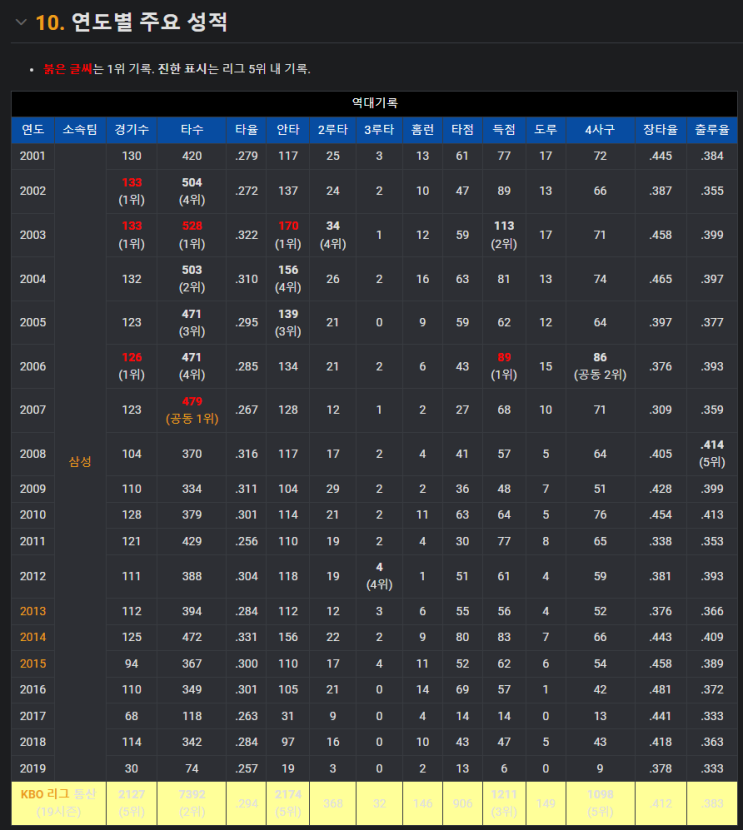The image size is (743, 830).
Task: Click the 타수 column header
Action: pos(192,130)
